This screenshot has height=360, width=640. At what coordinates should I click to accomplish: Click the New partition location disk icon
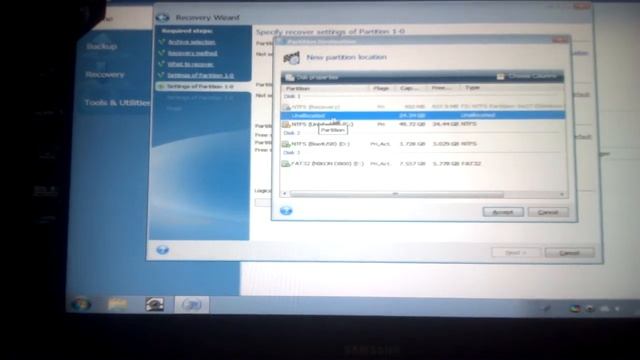coord(292,58)
